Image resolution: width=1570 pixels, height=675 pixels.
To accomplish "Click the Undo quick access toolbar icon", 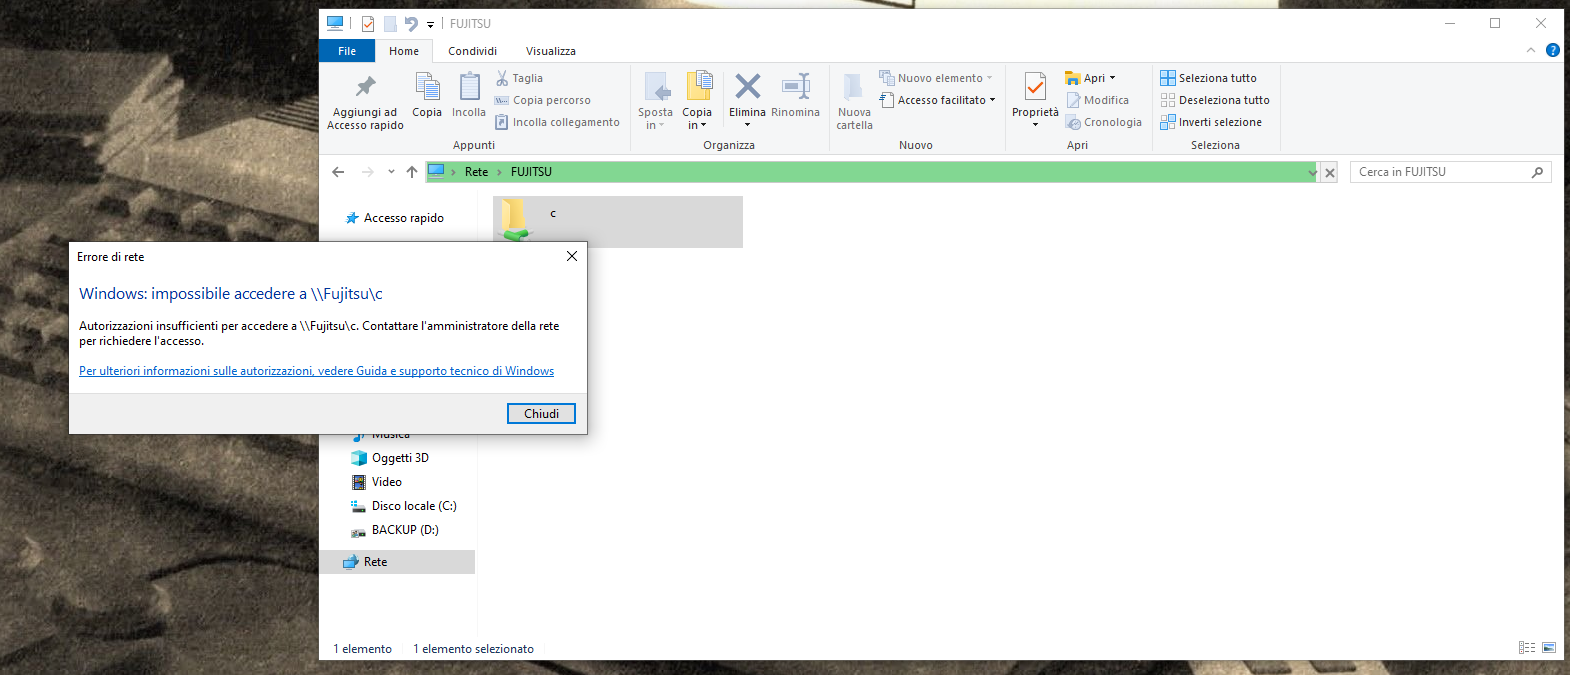I will [x=411, y=24].
